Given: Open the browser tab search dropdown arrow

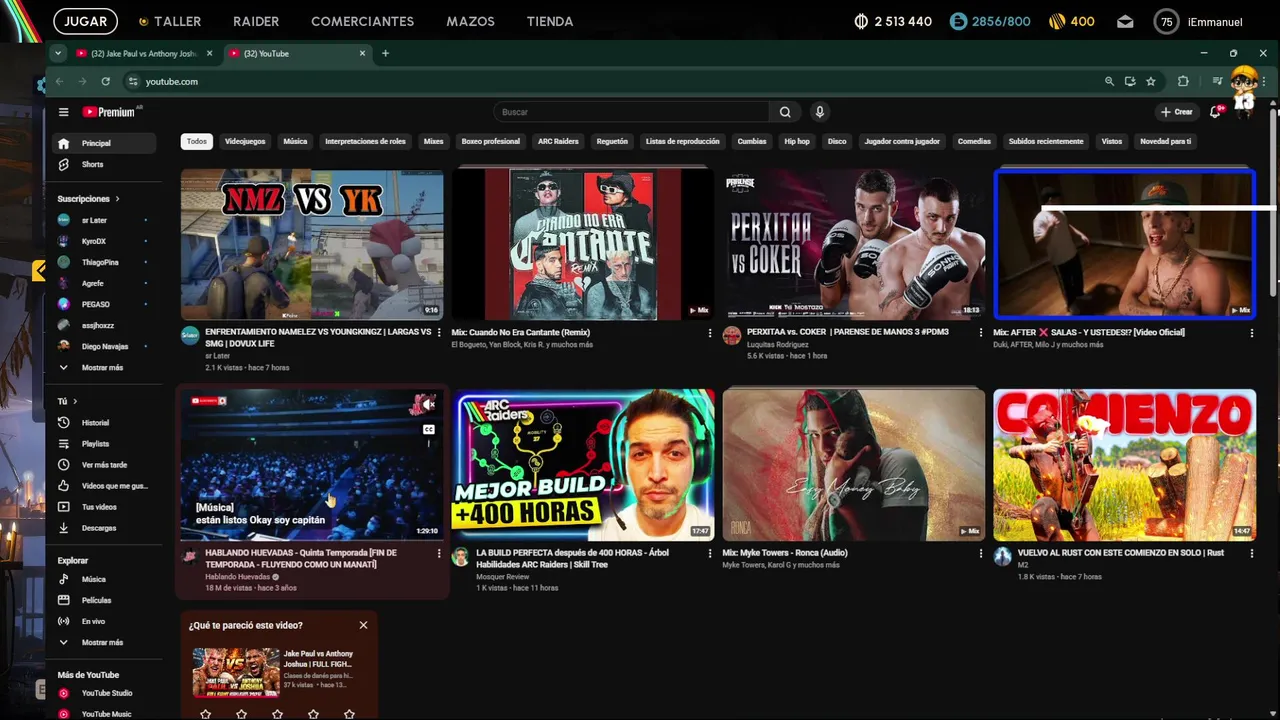Looking at the screenshot, I should 58,53.
